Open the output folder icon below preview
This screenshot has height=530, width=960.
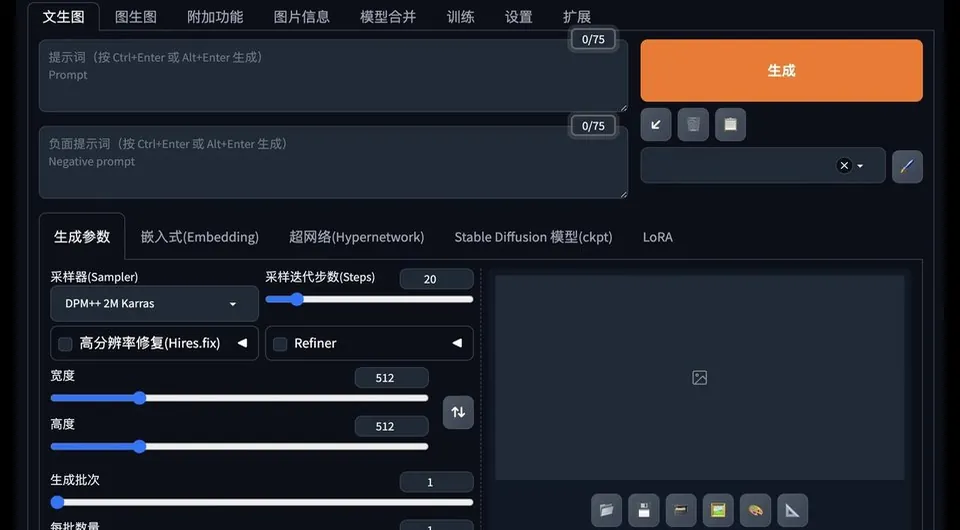[x=606, y=510]
